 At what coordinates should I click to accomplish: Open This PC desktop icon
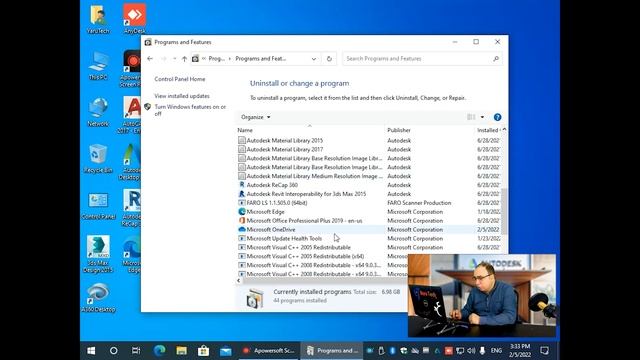98,65
